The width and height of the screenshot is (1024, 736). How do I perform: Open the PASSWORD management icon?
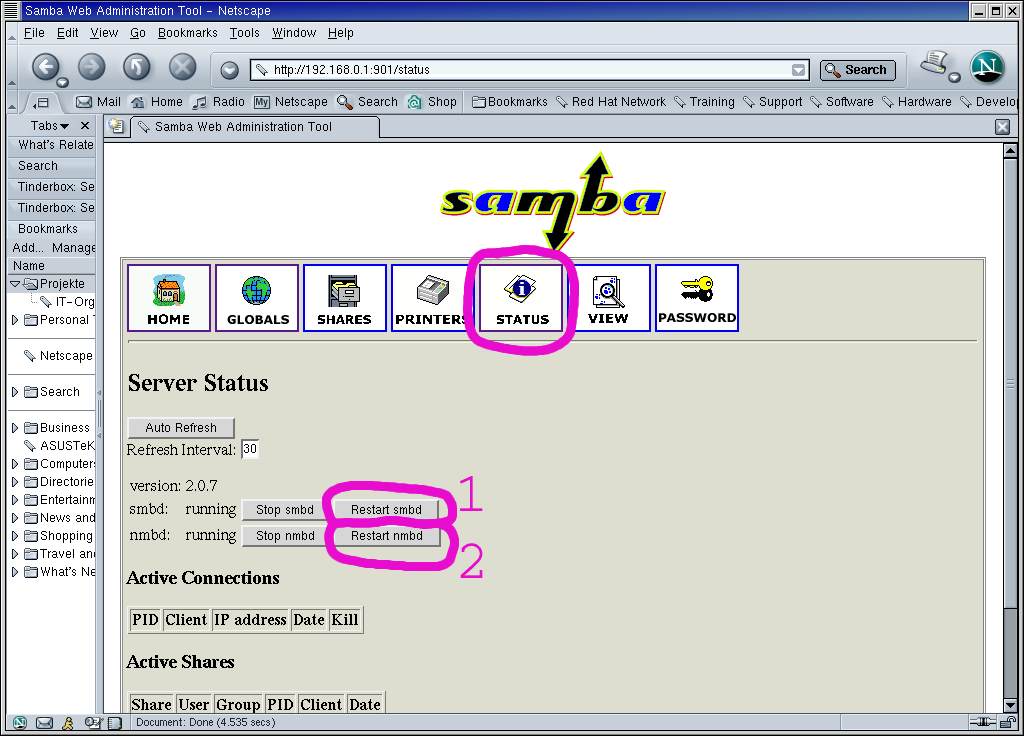697,297
